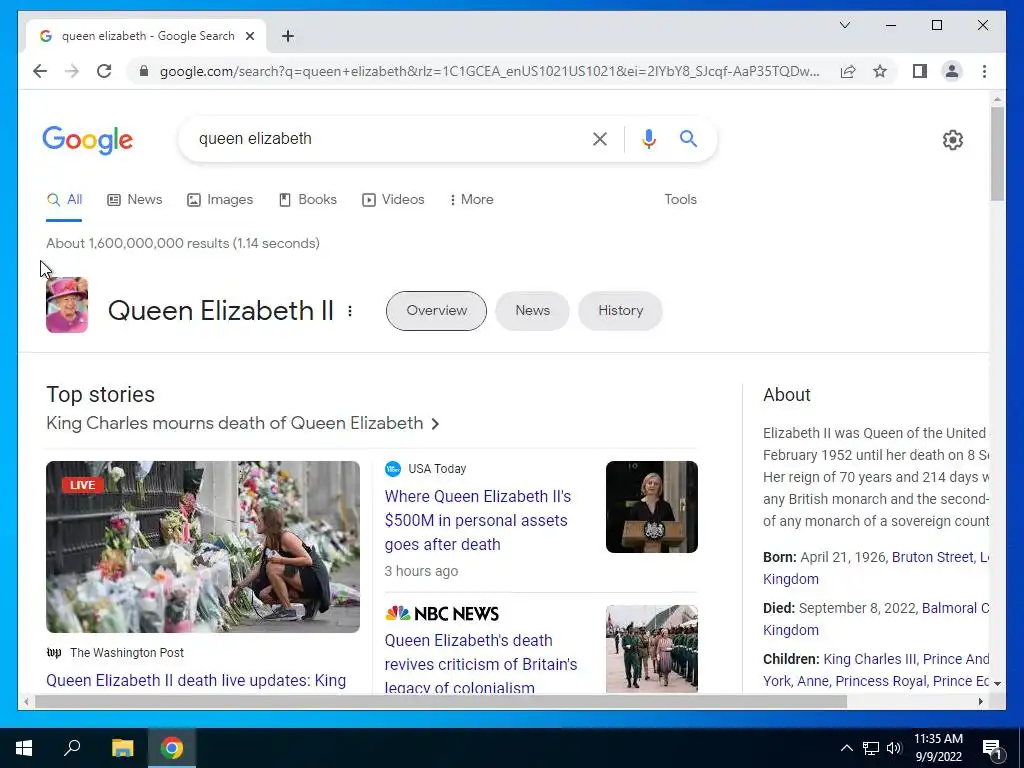Open a new browser tab

[x=288, y=36]
